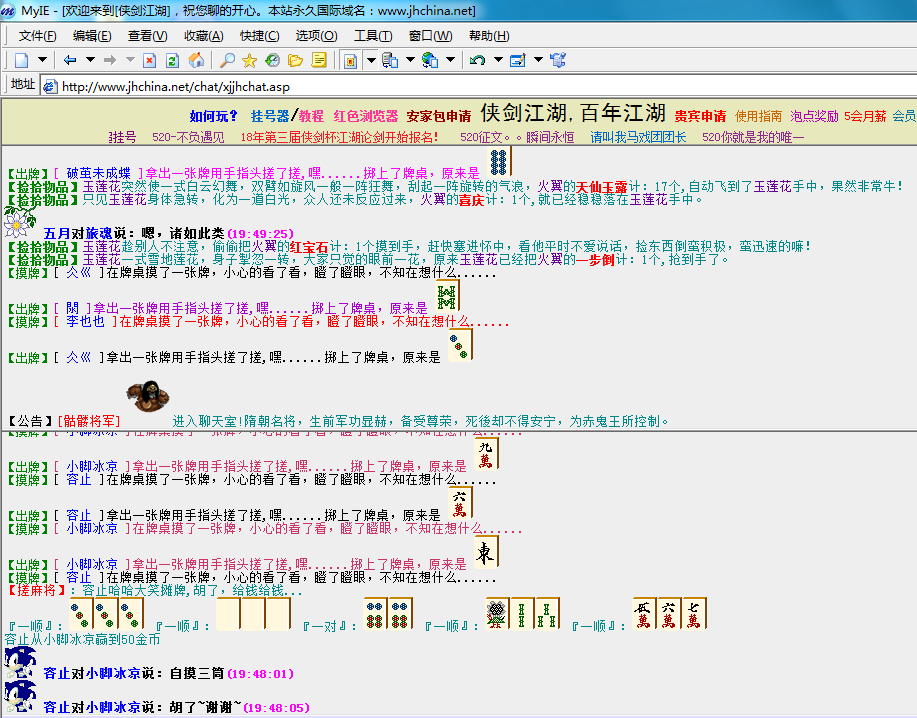Open the 使用指南 link

(x=758, y=116)
